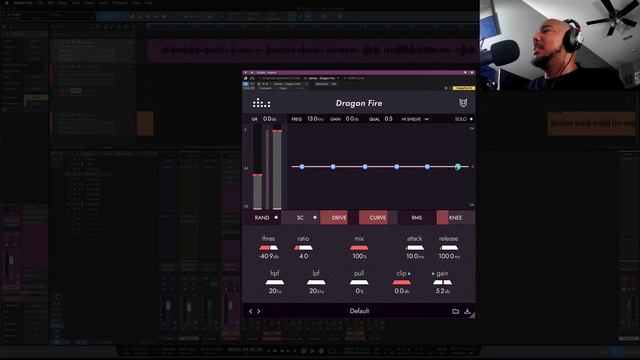The width and height of the screenshot is (640, 360).
Task: Select the green hi-shelf EQ node
Action: click(x=458, y=167)
